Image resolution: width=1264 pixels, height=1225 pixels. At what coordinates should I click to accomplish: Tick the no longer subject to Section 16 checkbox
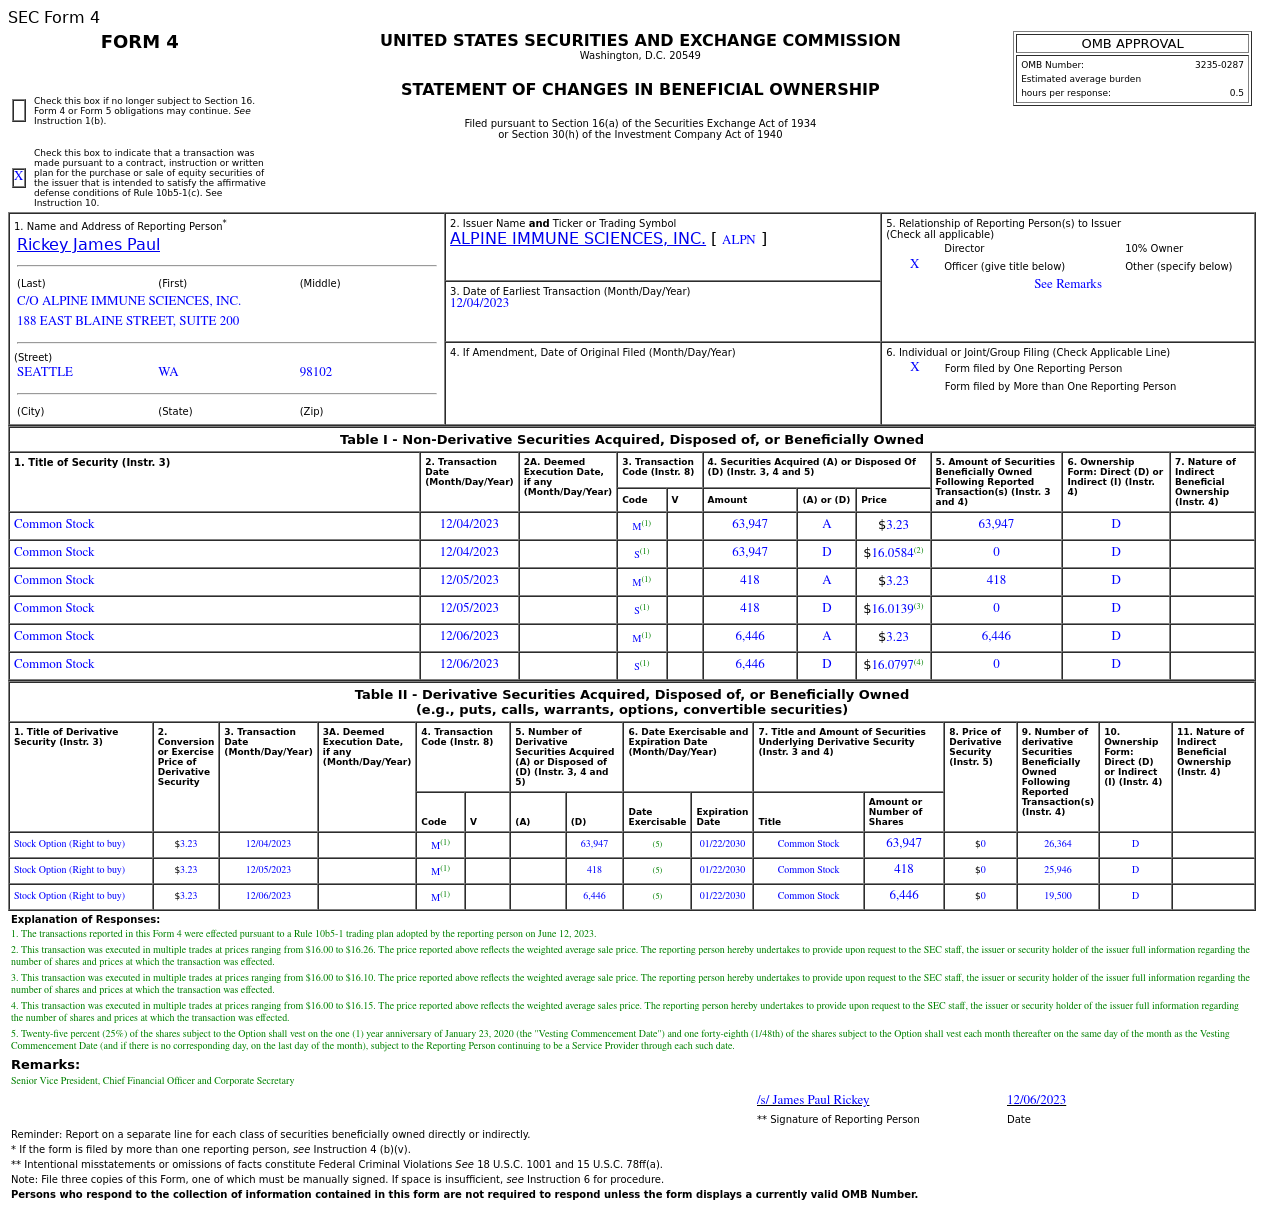click(x=19, y=111)
